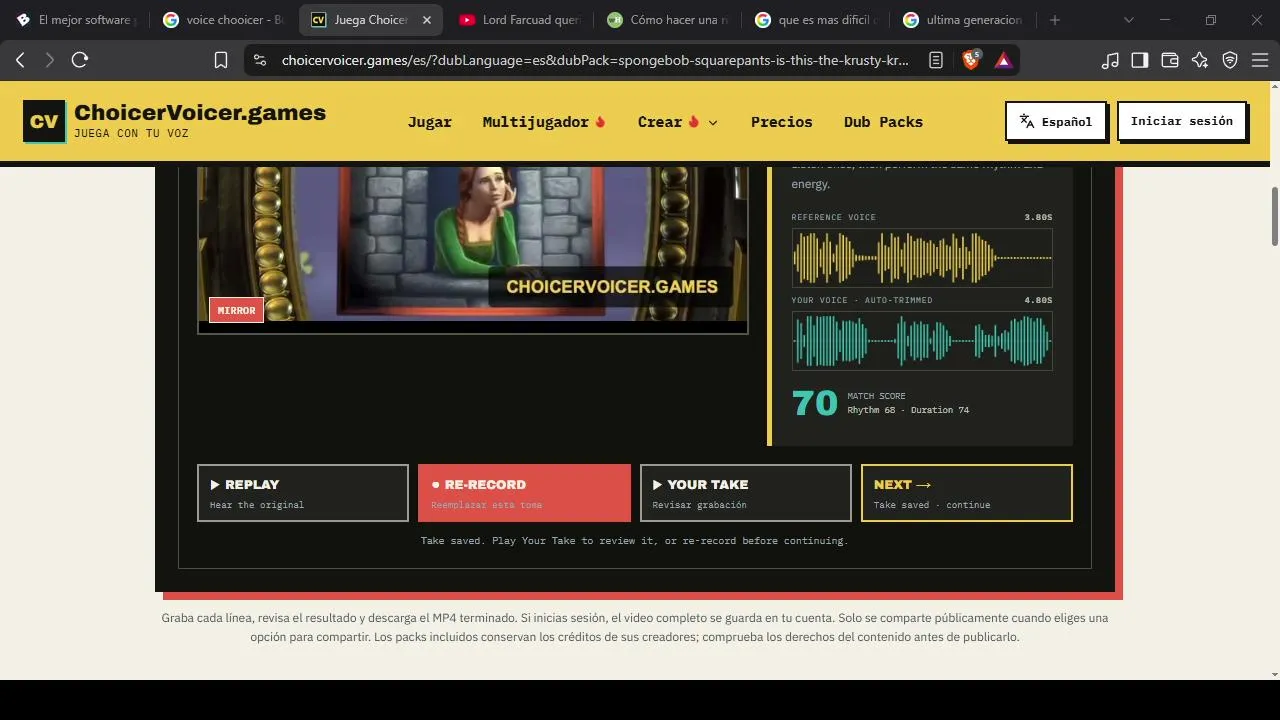Select the match score number 70

[x=815, y=403]
